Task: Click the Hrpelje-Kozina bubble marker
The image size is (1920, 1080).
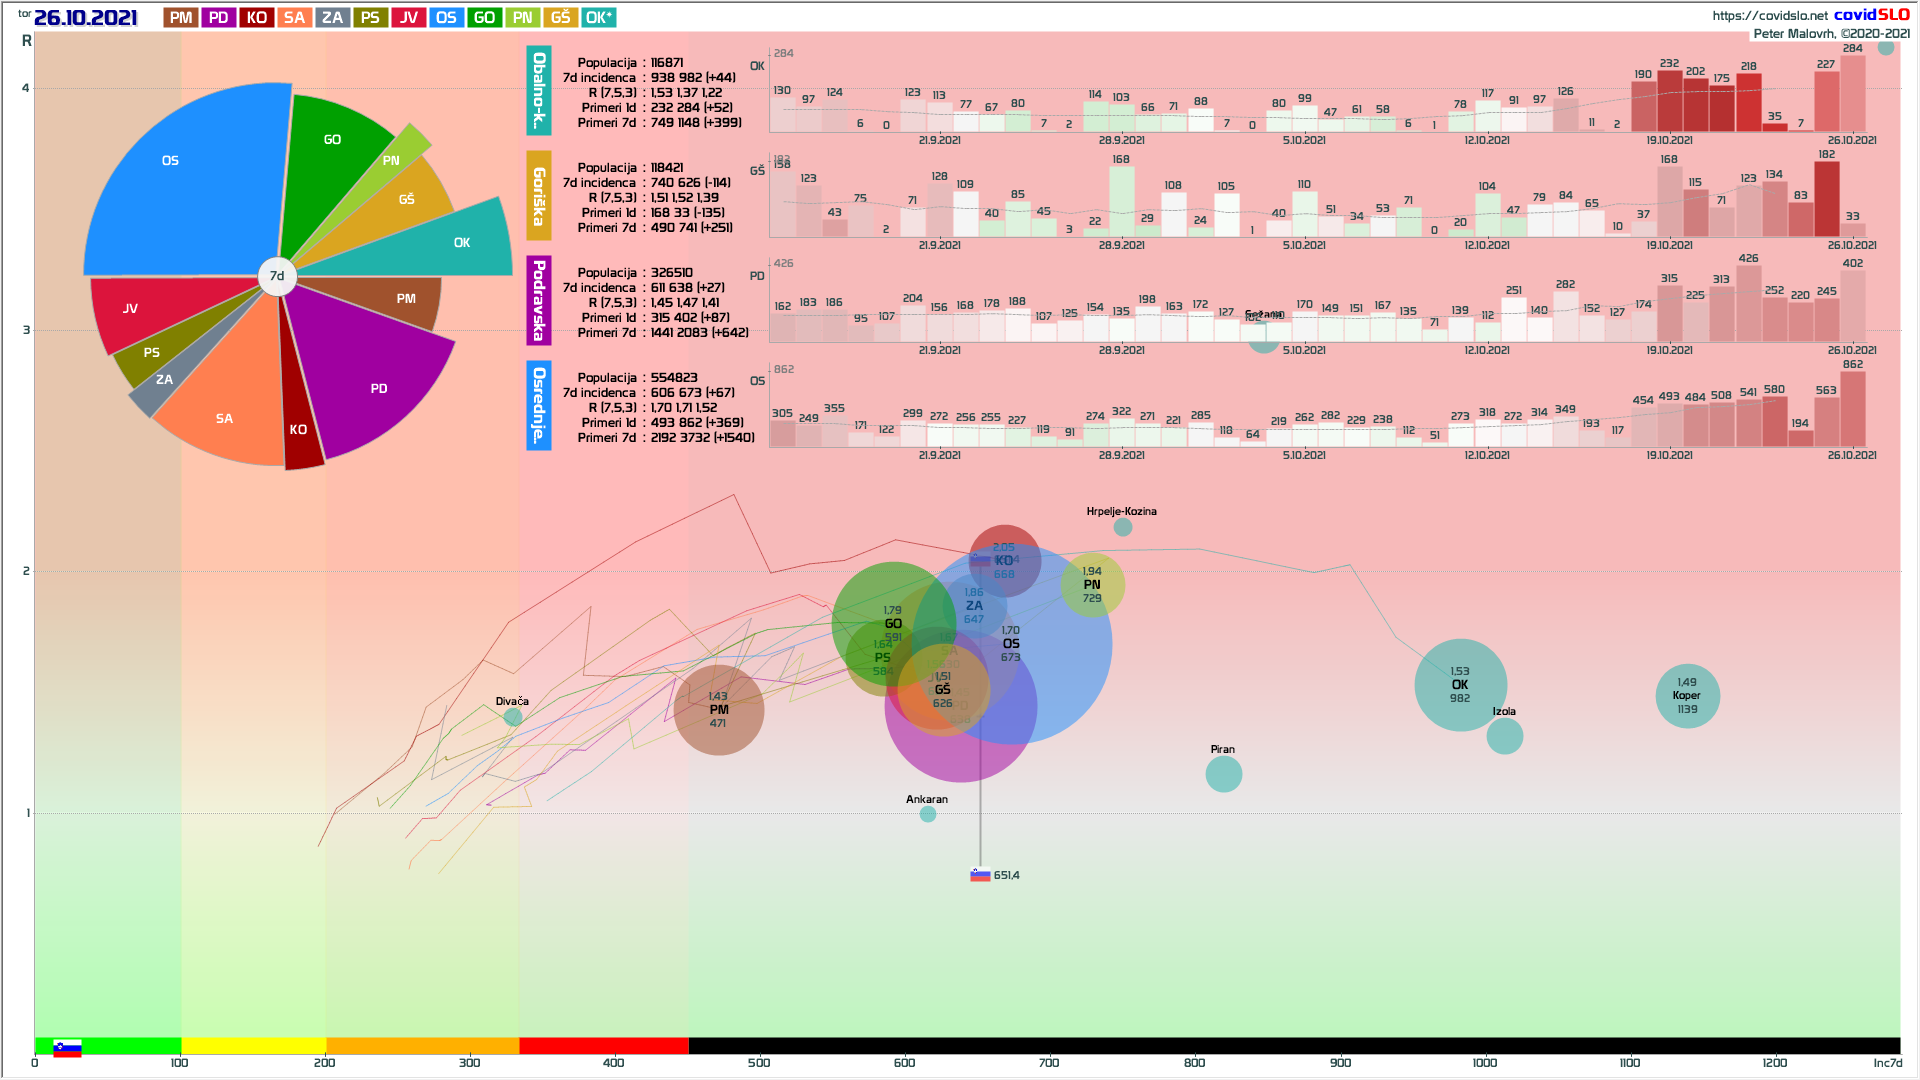Action: [x=1123, y=527]
